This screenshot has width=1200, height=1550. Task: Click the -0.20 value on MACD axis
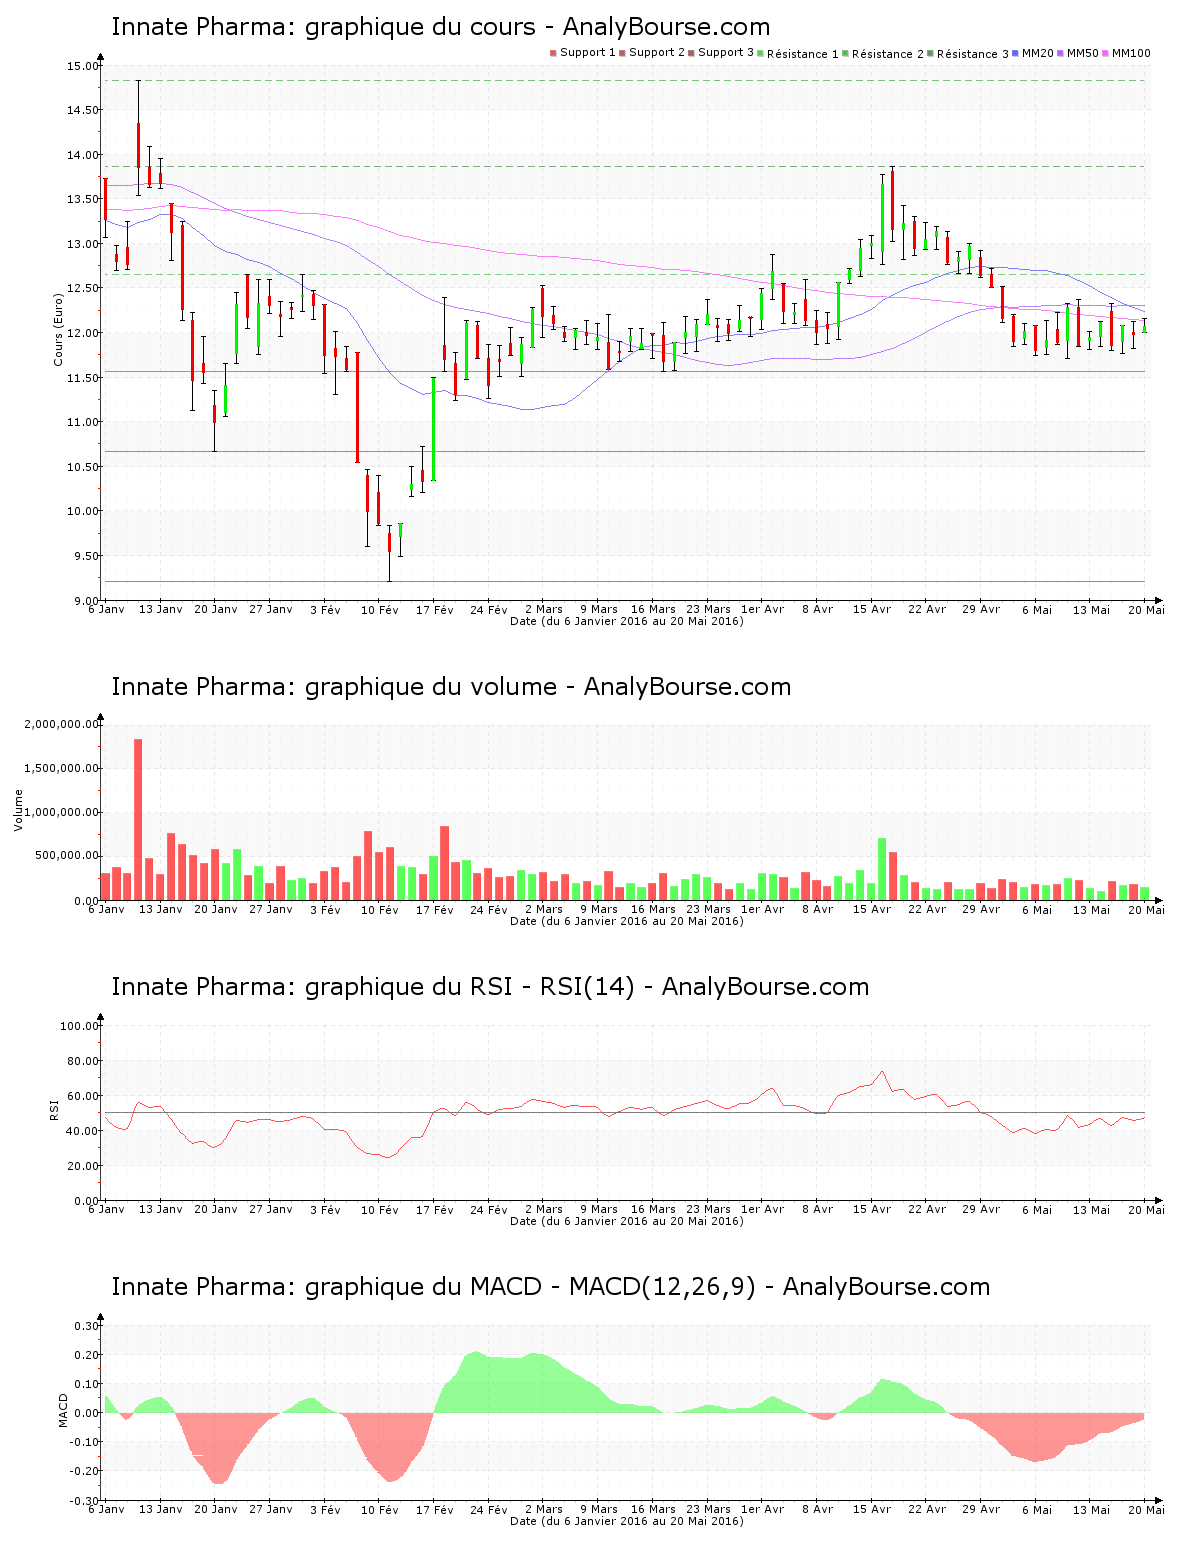(x=84, y=1471)
